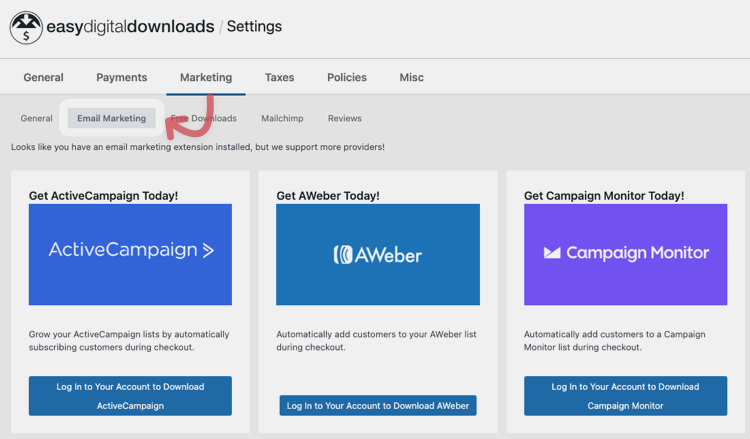This screenshot has width=750, height=439.
Task: Click the "Looks like you have an email marketing extension" notice
Action: tap(198, 147)
